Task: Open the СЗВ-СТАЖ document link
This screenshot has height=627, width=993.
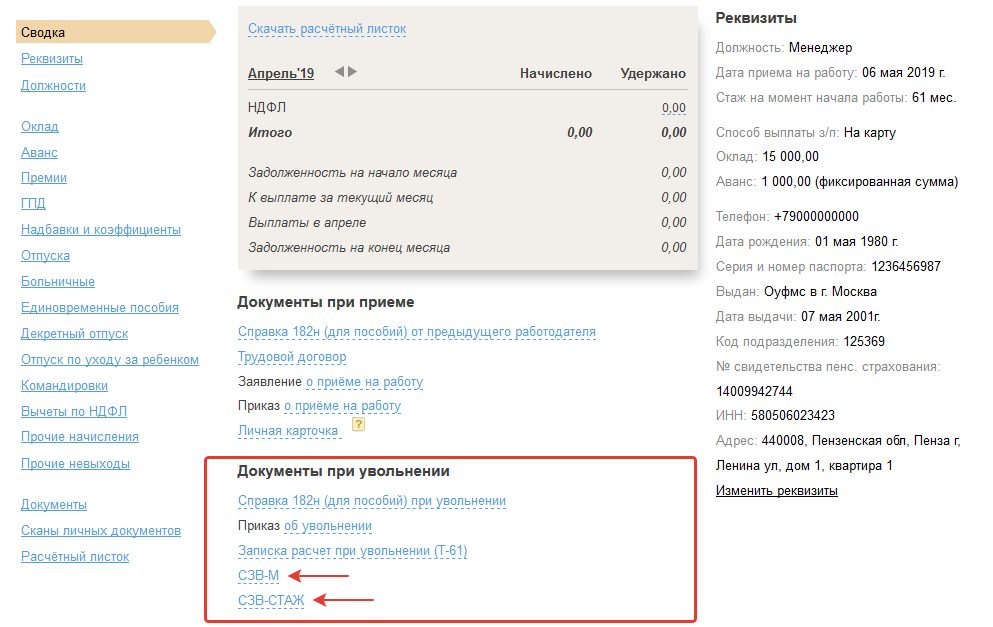Action: tap(271, 601)
